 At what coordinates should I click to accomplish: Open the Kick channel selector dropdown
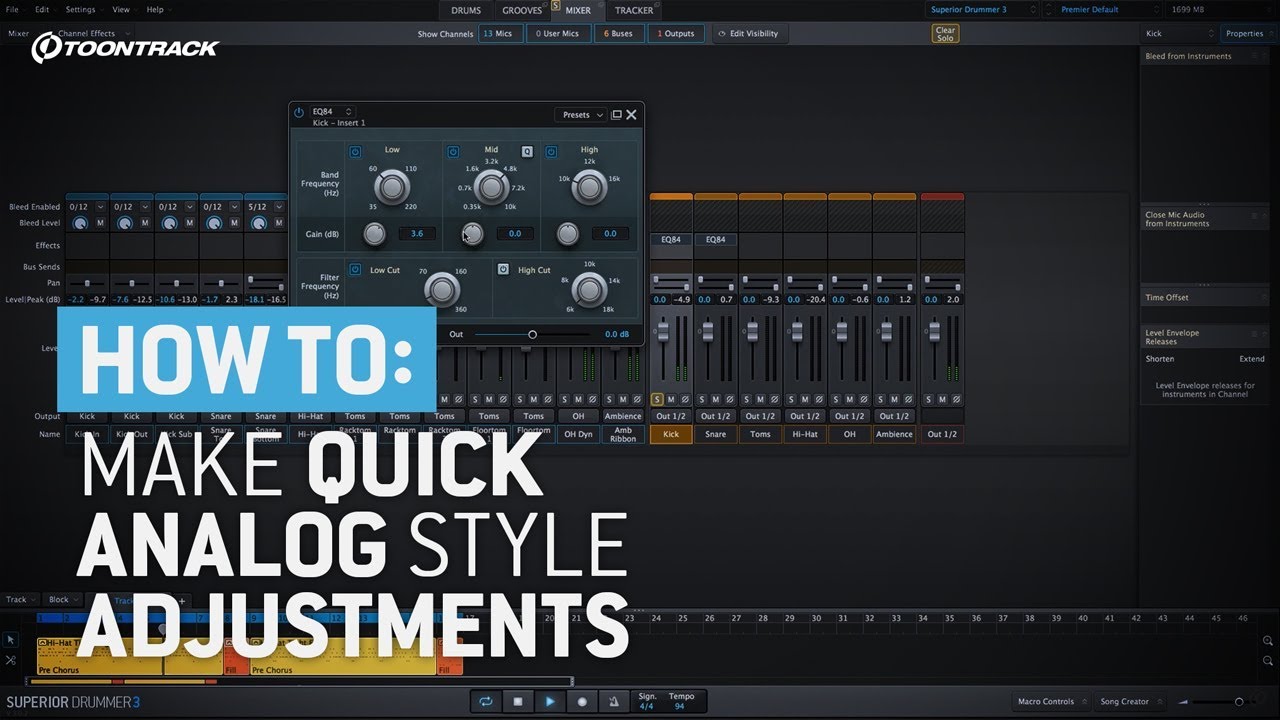pyautogui.click(x=1179, y=33)
